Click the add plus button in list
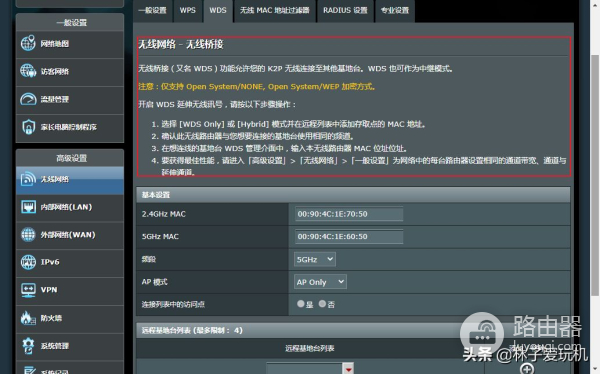The width and height of the screenshot is (600, 374). pos(527,369)
